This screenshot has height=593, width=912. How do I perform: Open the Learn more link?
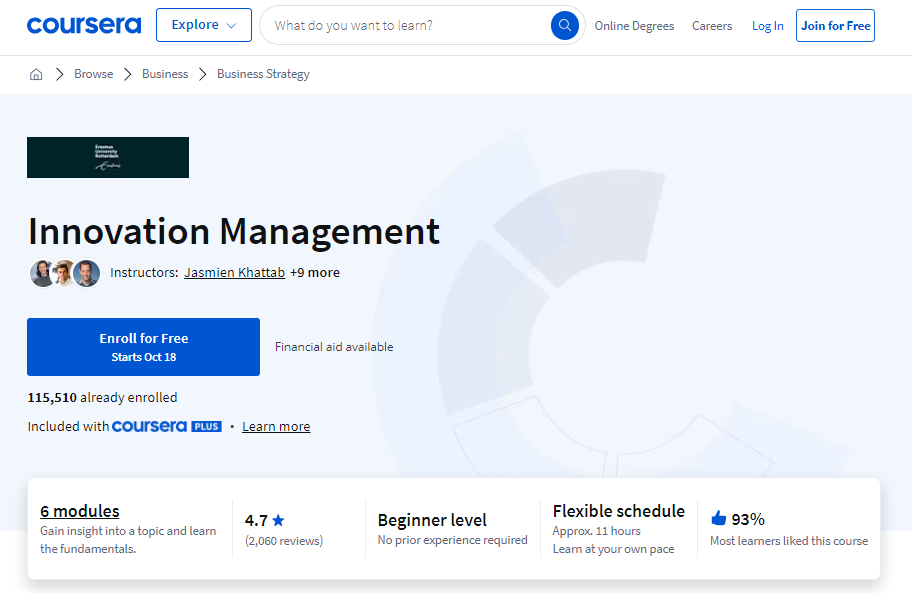[276, 427]
